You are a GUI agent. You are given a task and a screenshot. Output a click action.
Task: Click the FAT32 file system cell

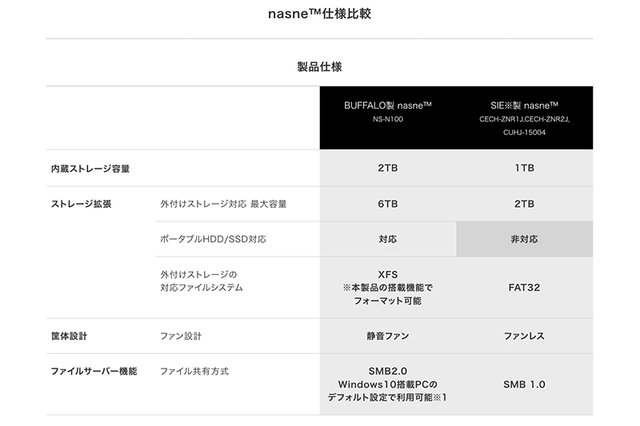tap(525, 287)
